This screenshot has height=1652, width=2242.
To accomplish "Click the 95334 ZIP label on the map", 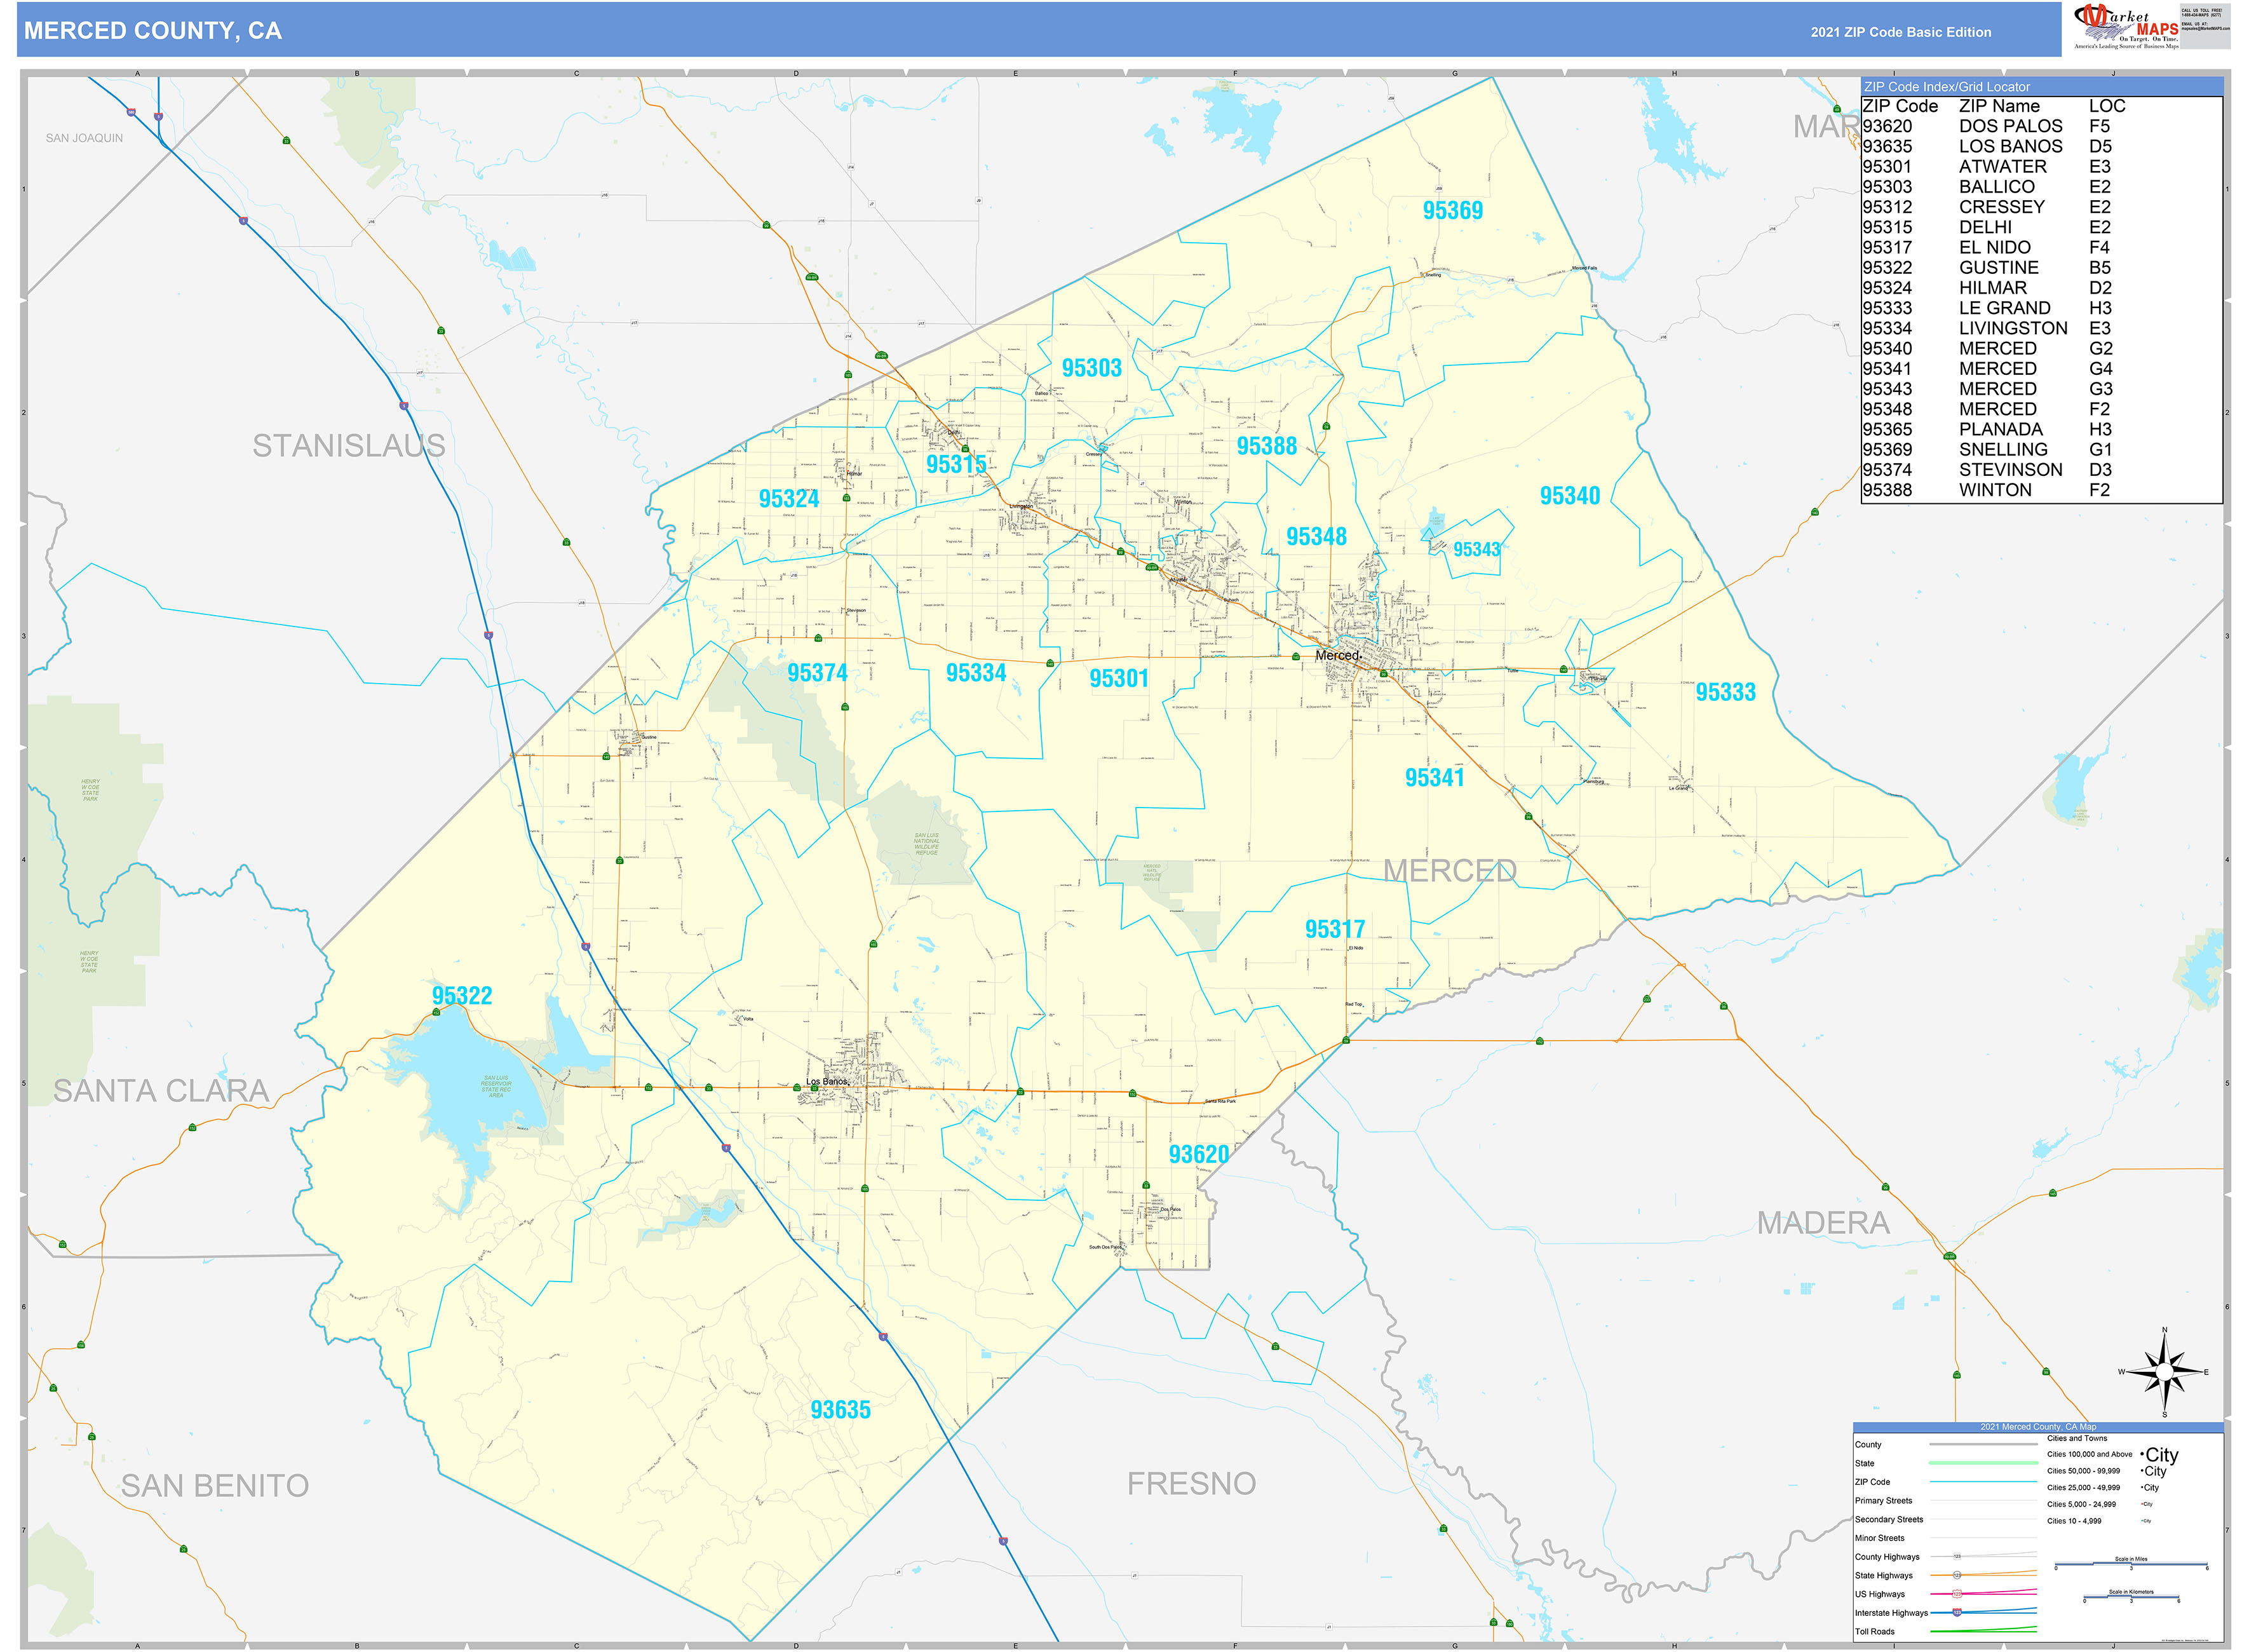I will pos(976,673).
